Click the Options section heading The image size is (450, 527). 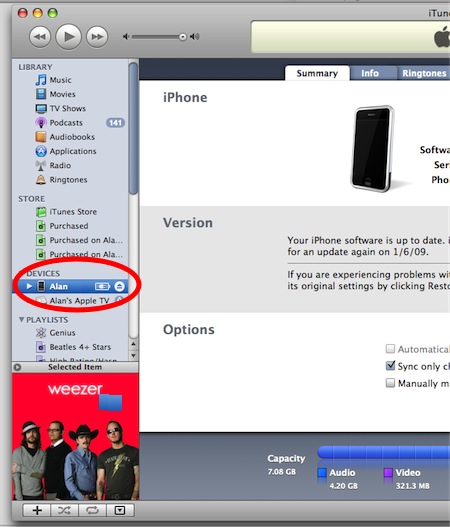tap(189, 330)
